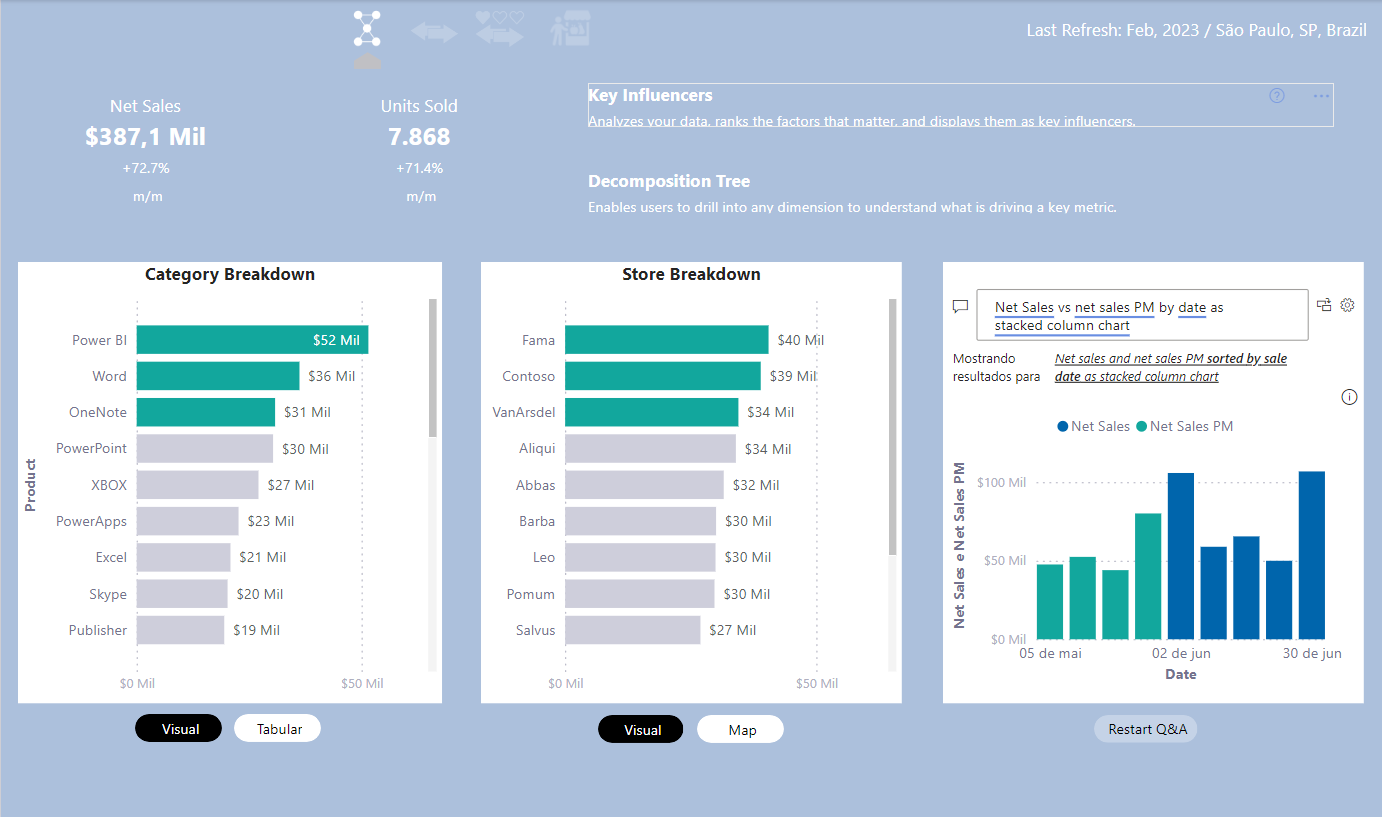Click the suggested query restatement link
Screen dimensions: 1382x817
1170,367
